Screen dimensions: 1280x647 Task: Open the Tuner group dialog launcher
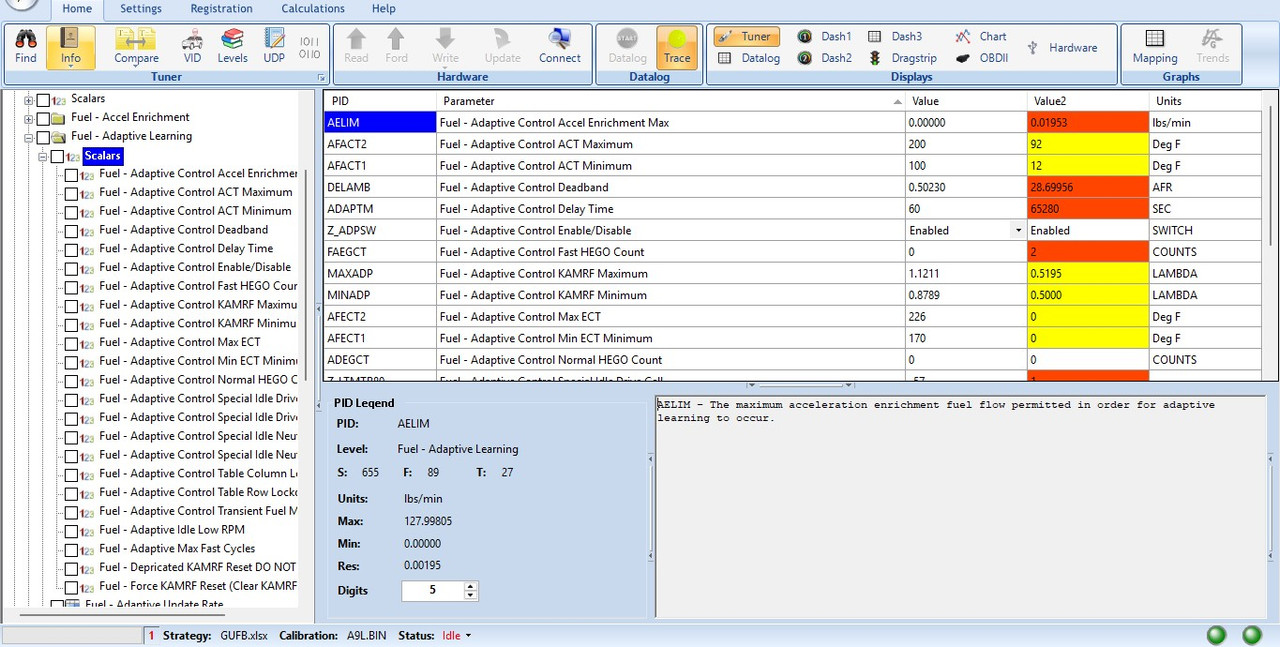pos(321,77)
